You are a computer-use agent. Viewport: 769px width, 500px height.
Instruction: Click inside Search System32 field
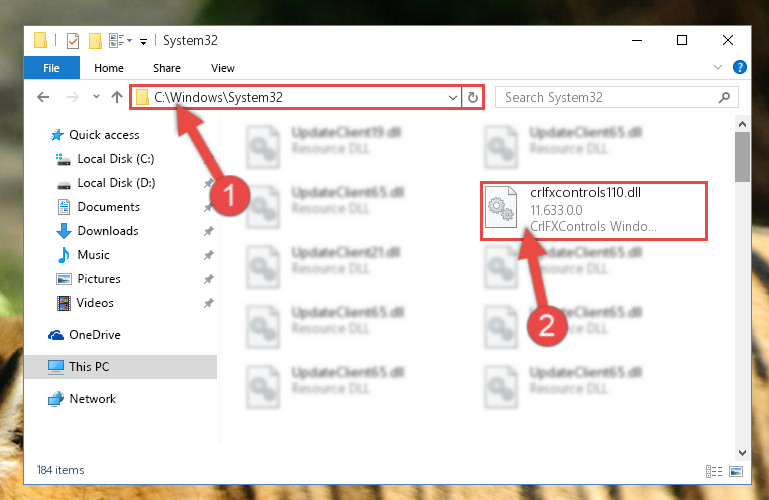[x=608, y=98]
